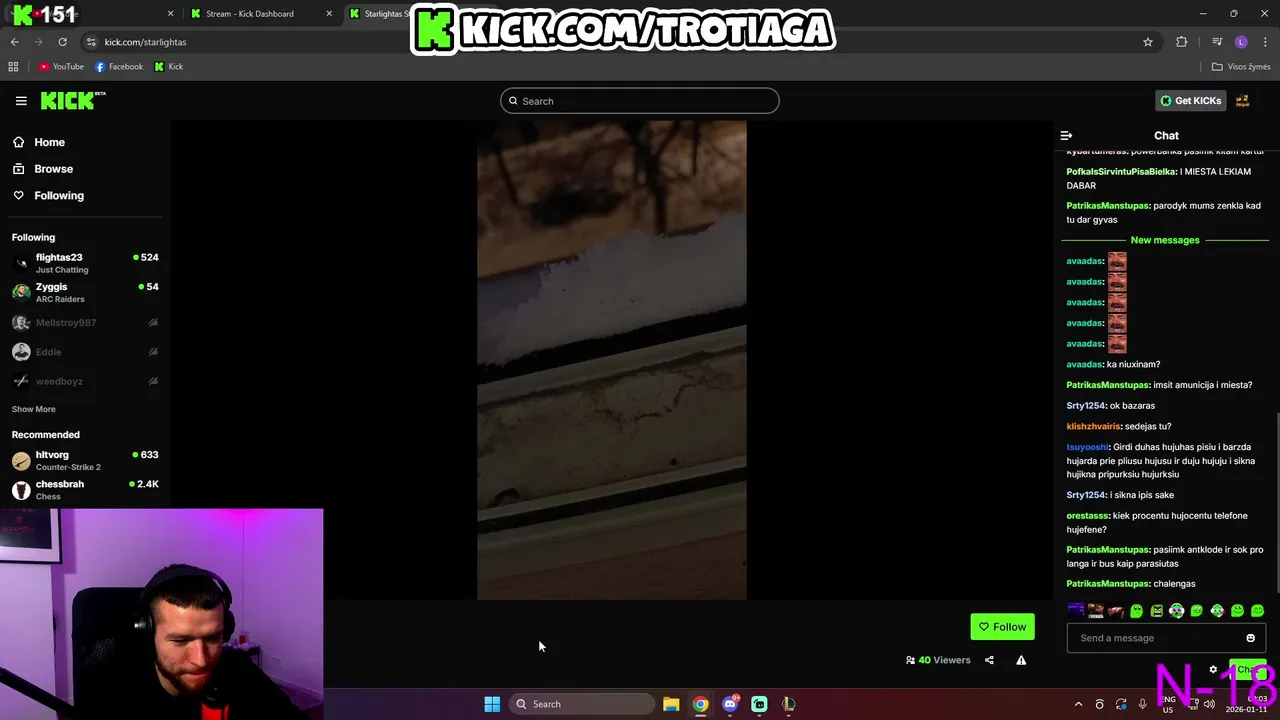Follow the channel with green Follow button
The width and height of the screenshot is (1280, 720).
[1002, 627]
